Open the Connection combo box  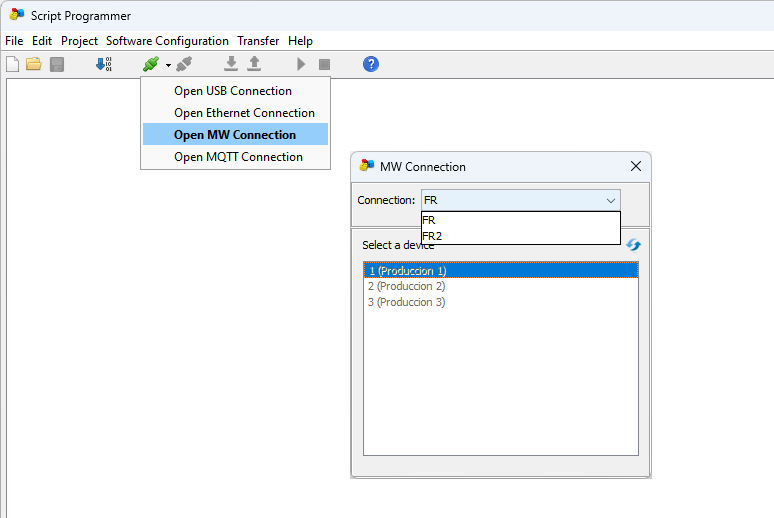tap(520, 200)
